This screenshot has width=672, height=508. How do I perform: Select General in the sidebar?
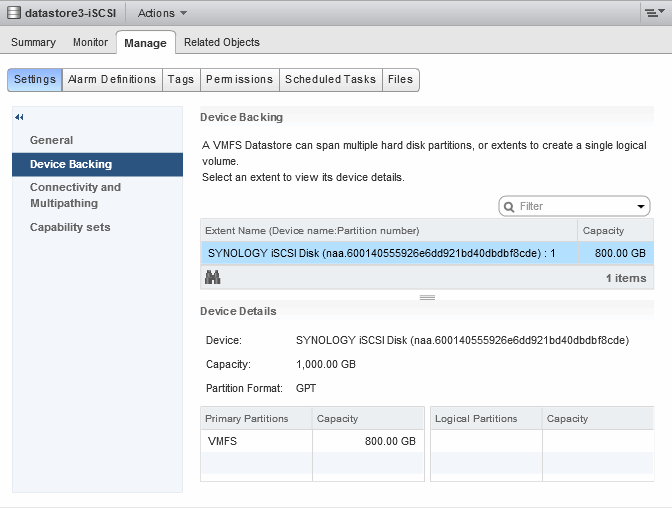[x=51, y=140]
